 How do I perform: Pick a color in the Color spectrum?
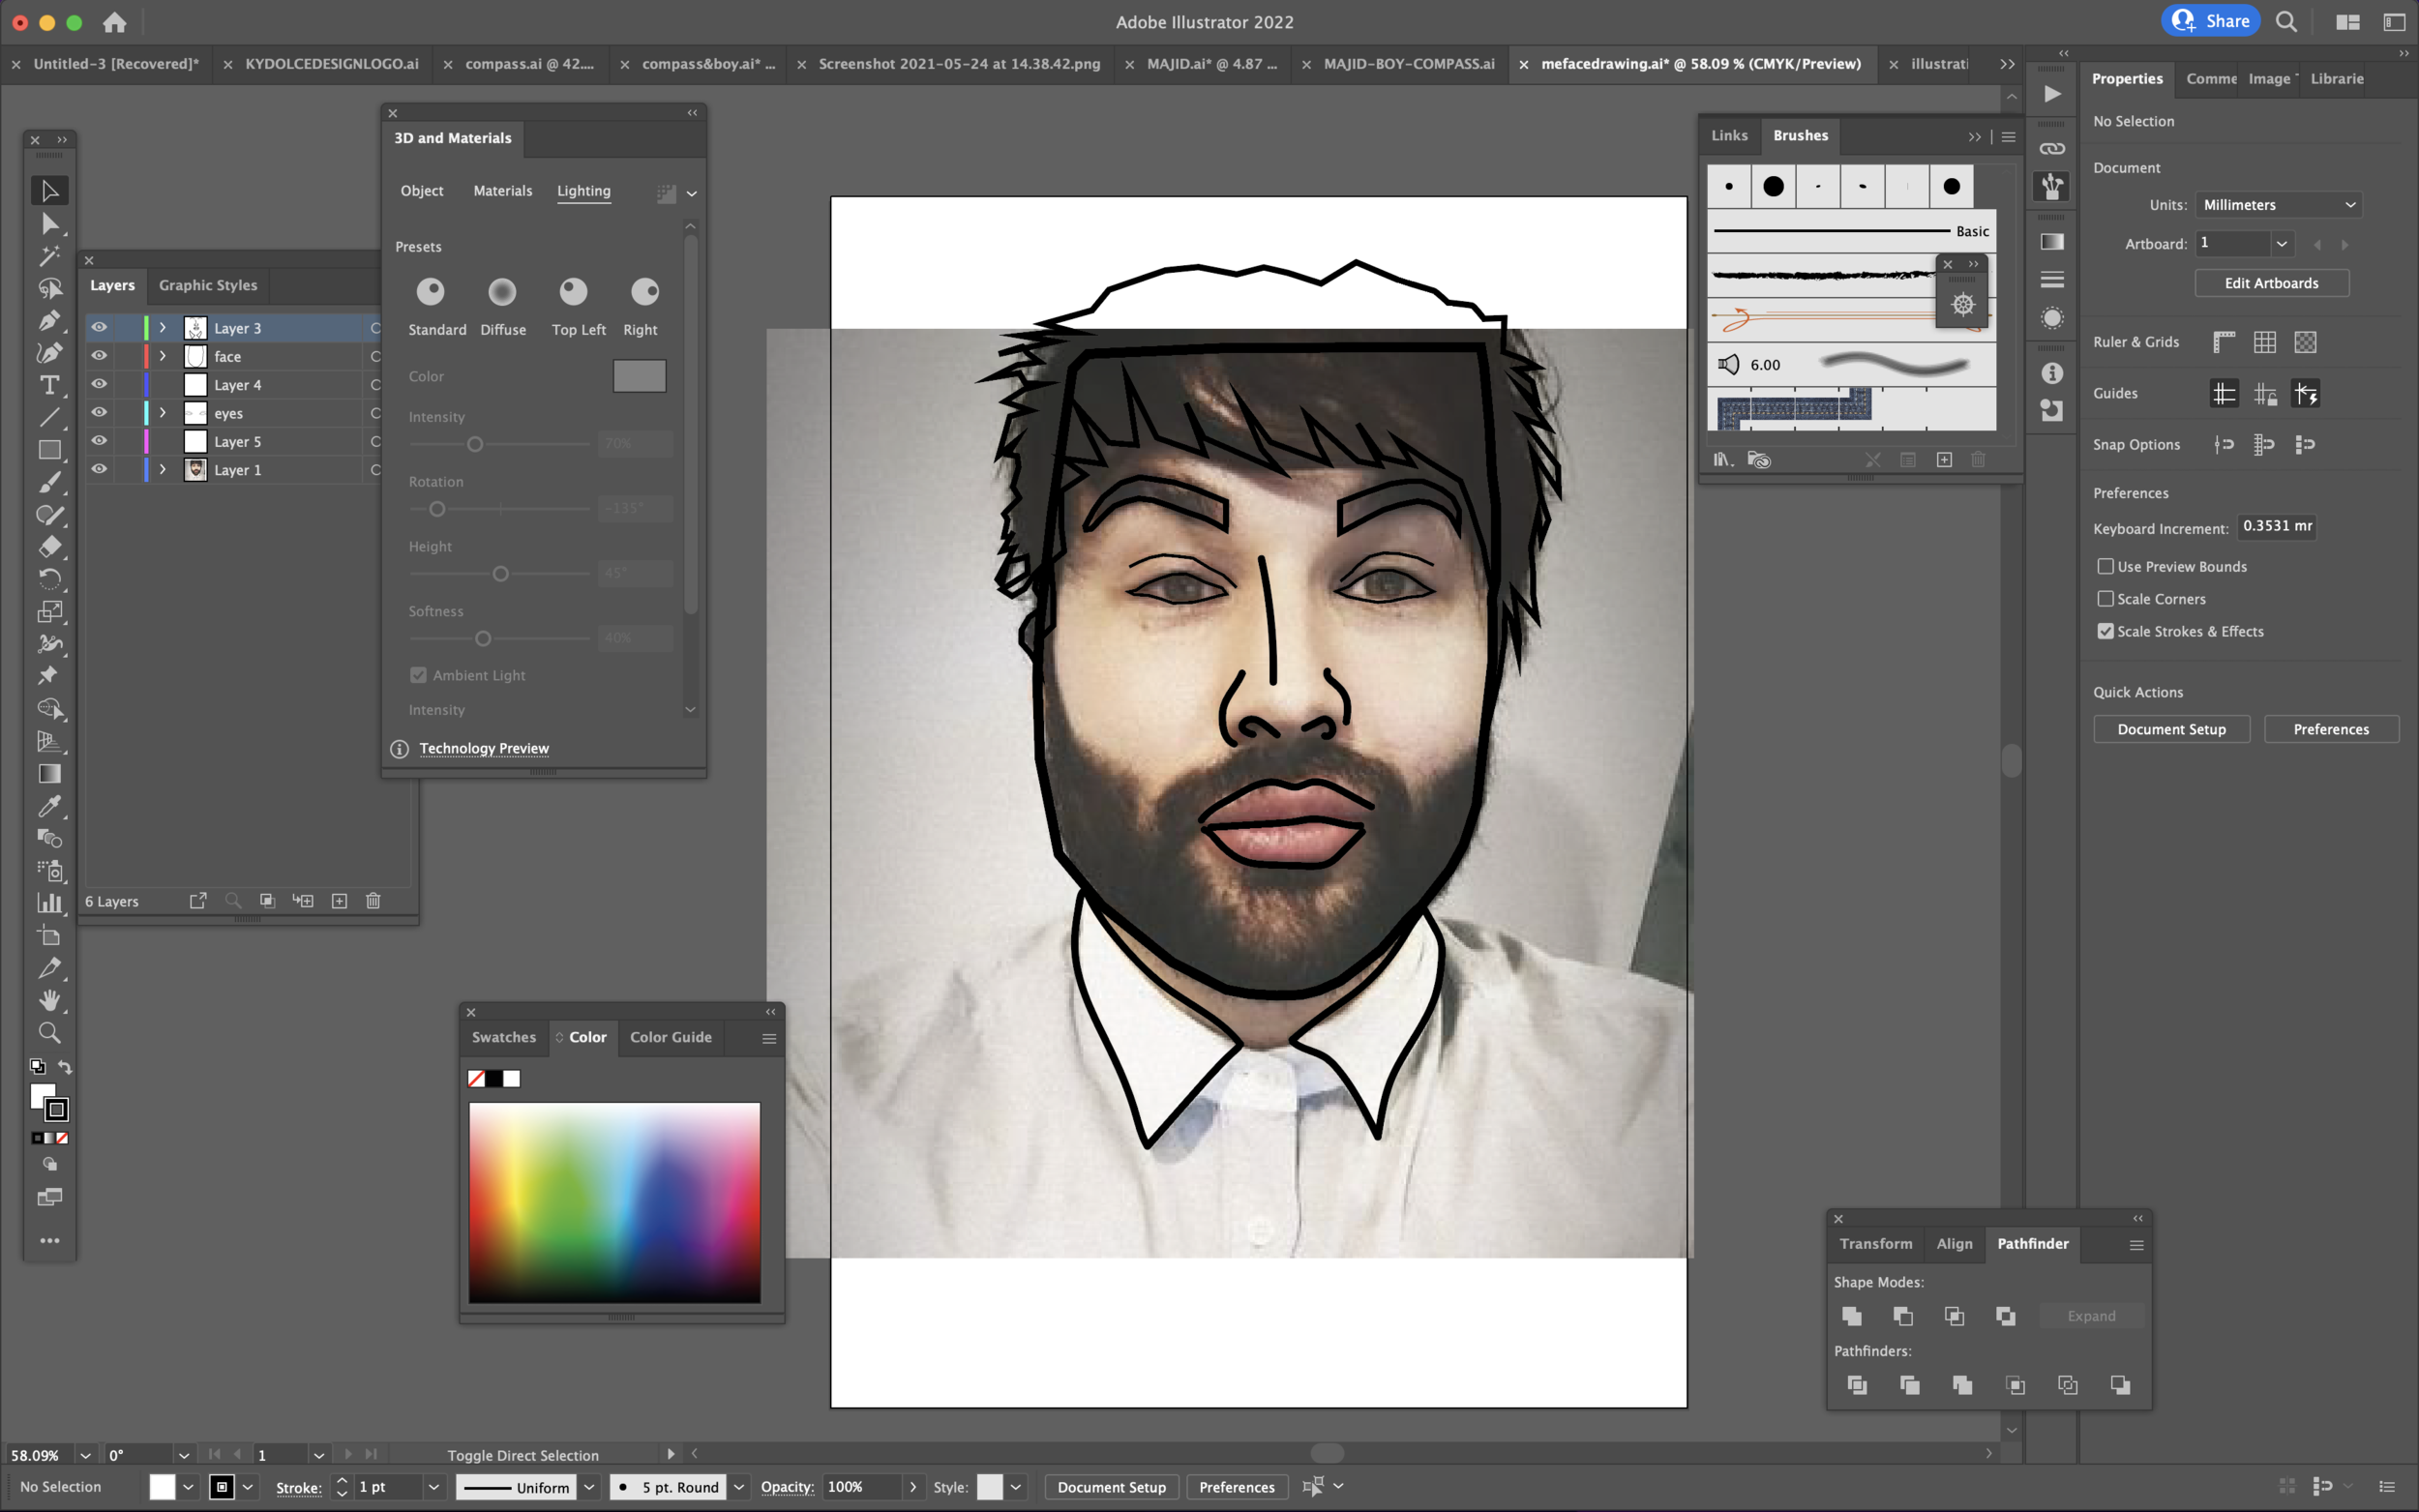(x=614, y=1202)
